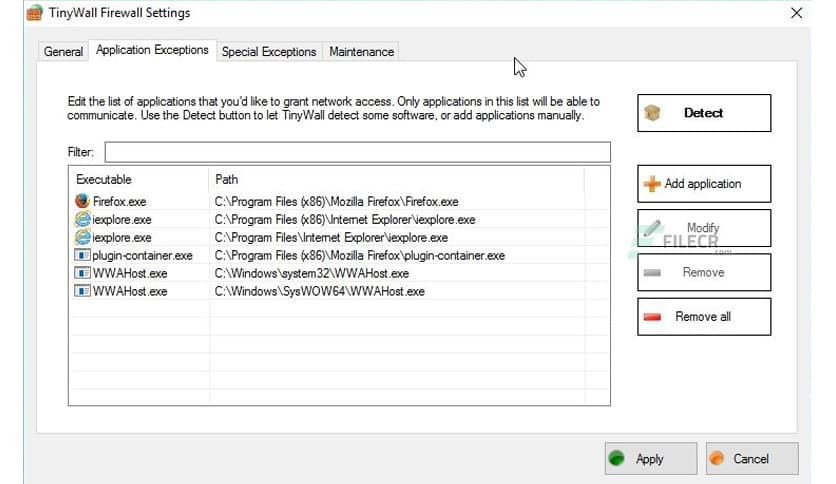Select iexplore.exe in C:\Program Files\Internet Explorer row
Viewport: 836px width, 484px height.
122,238
